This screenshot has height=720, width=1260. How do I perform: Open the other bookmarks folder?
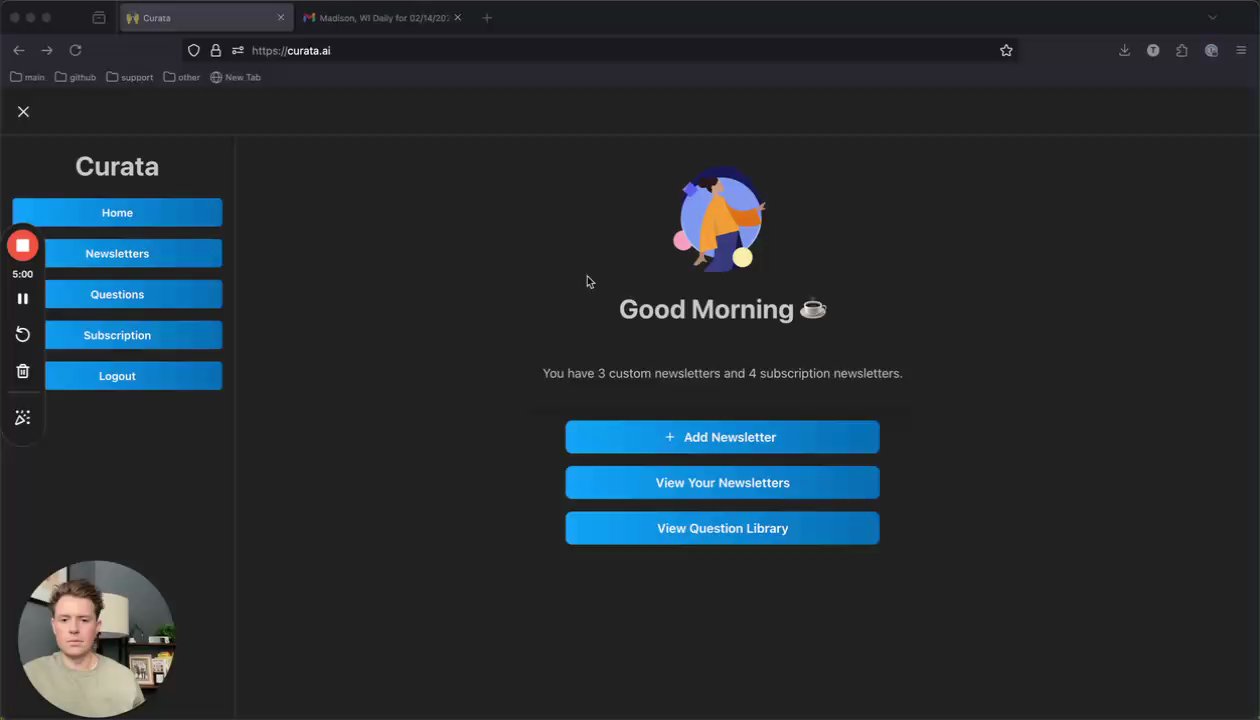coord(182,77)
